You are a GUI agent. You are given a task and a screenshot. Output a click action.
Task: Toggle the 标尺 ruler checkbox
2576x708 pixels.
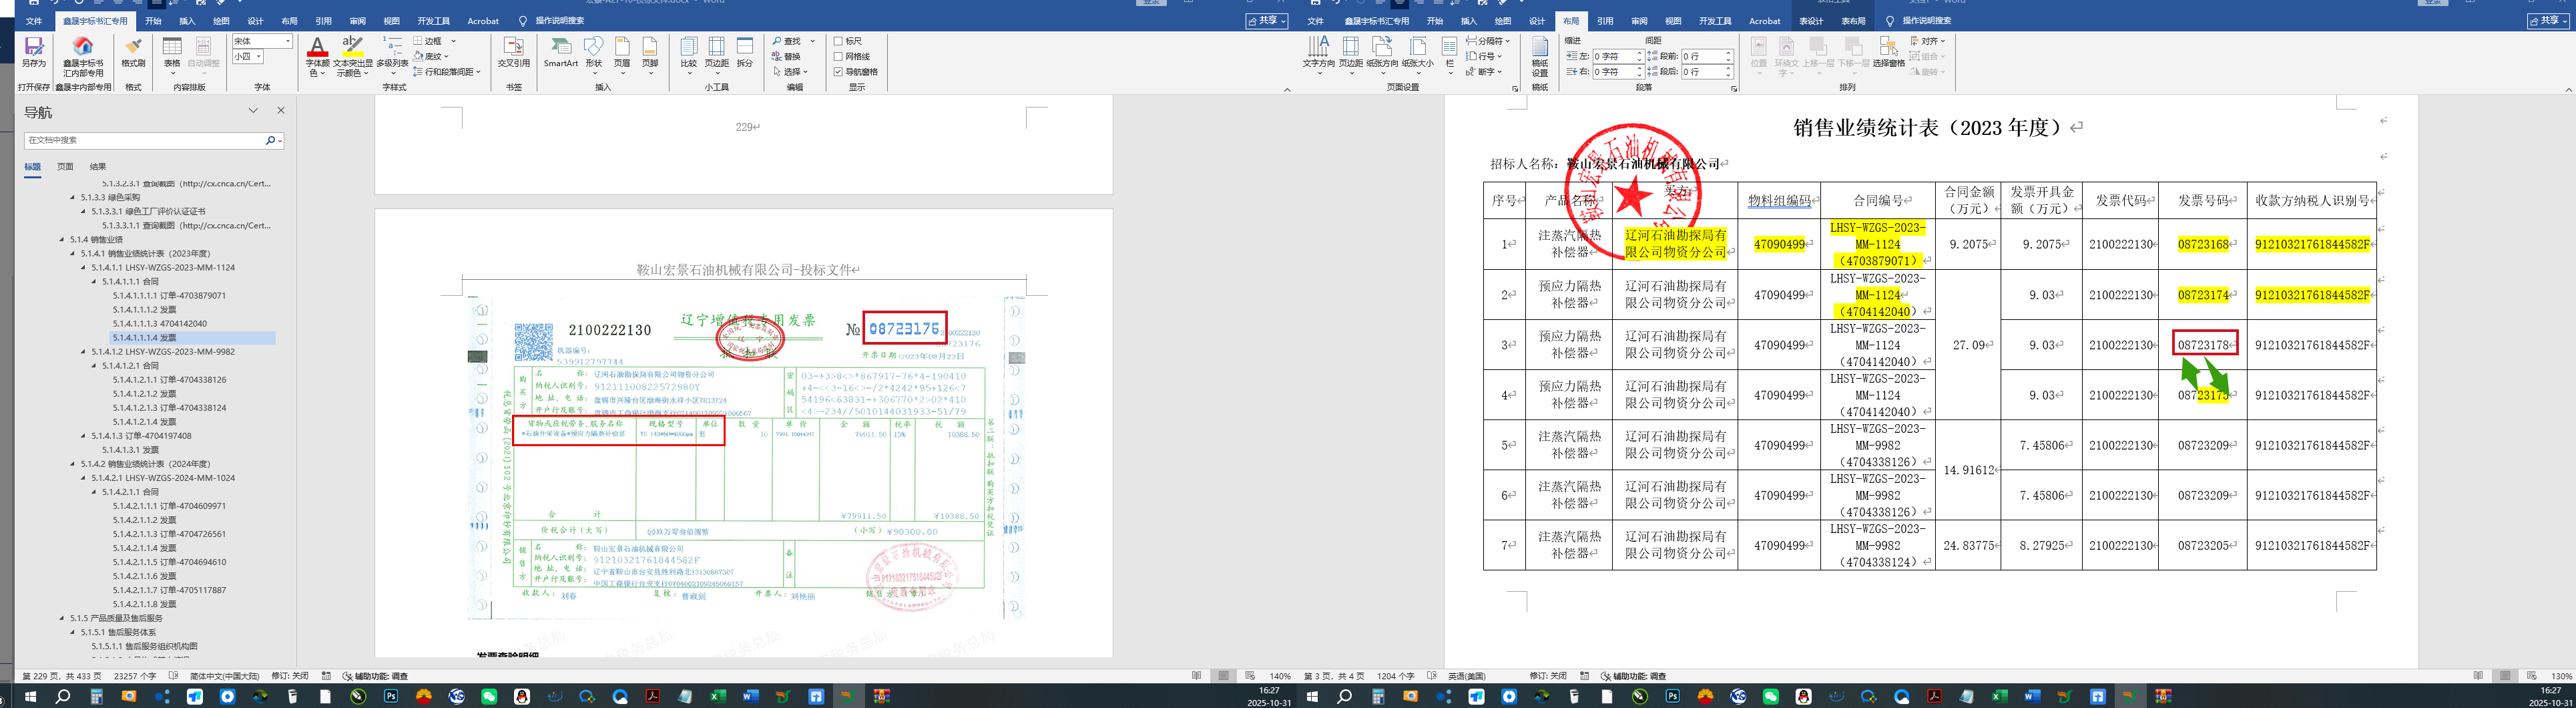838,41
